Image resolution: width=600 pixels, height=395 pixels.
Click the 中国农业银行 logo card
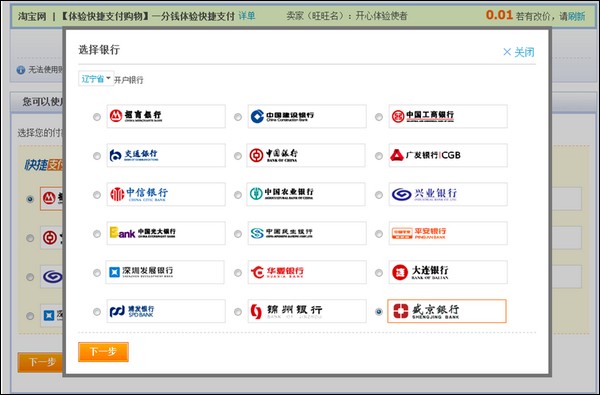click(x=306, y=194)
